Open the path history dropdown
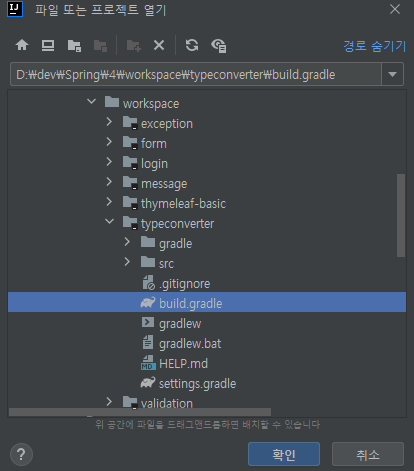The image size is (414, 471). point(392,74)
